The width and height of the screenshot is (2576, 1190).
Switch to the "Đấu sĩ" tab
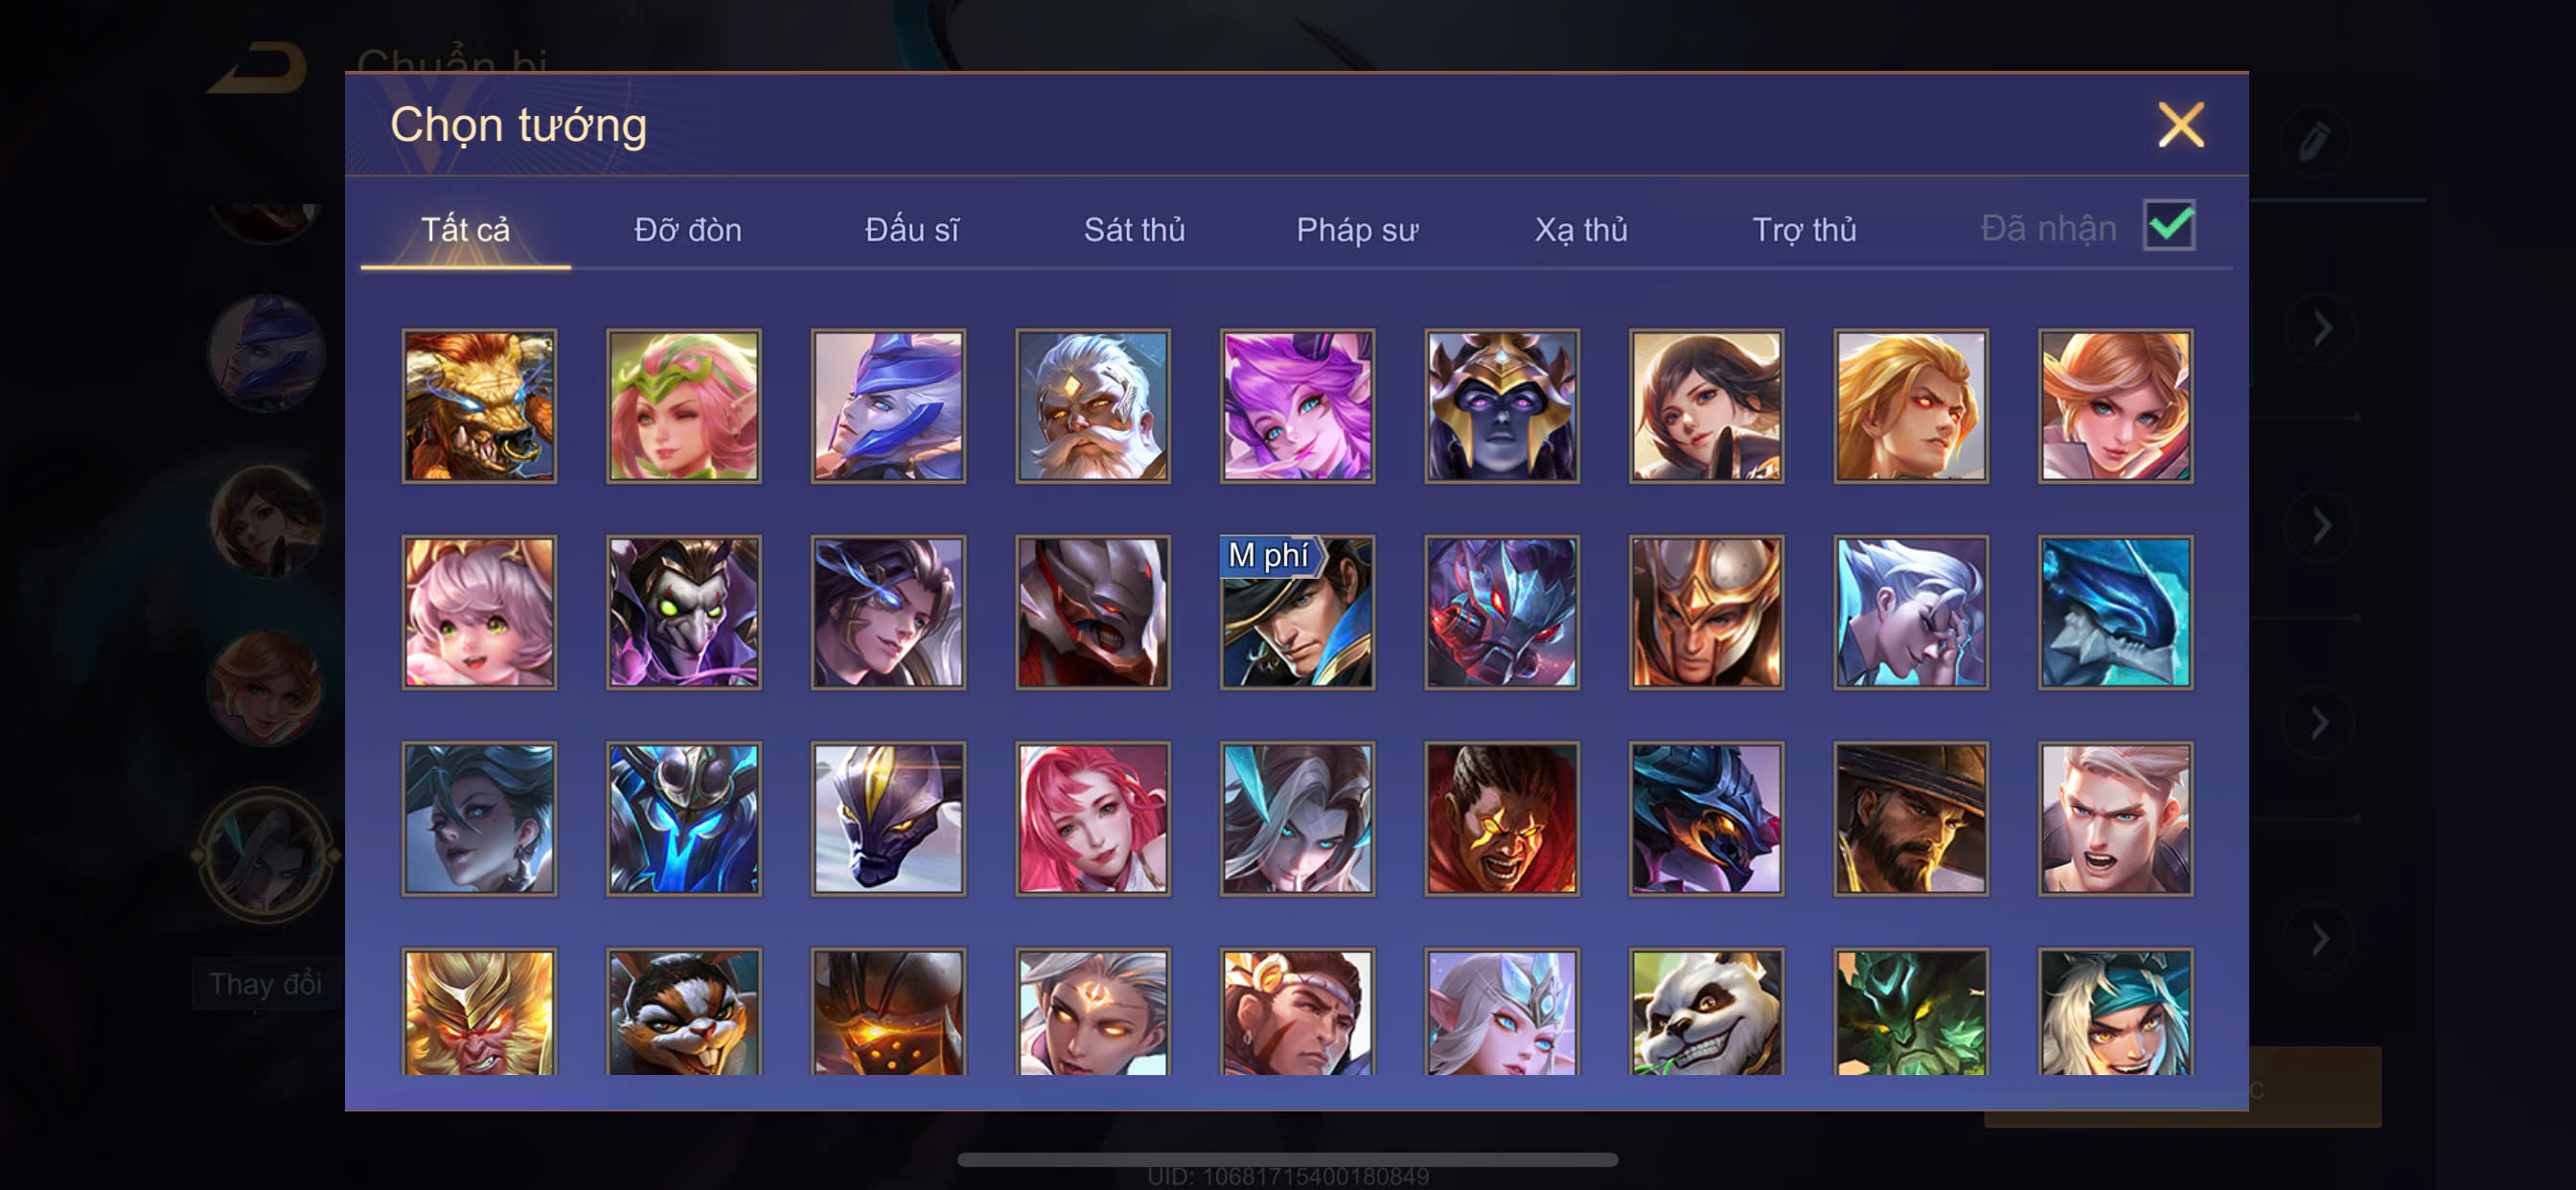(x=911, y=230)
